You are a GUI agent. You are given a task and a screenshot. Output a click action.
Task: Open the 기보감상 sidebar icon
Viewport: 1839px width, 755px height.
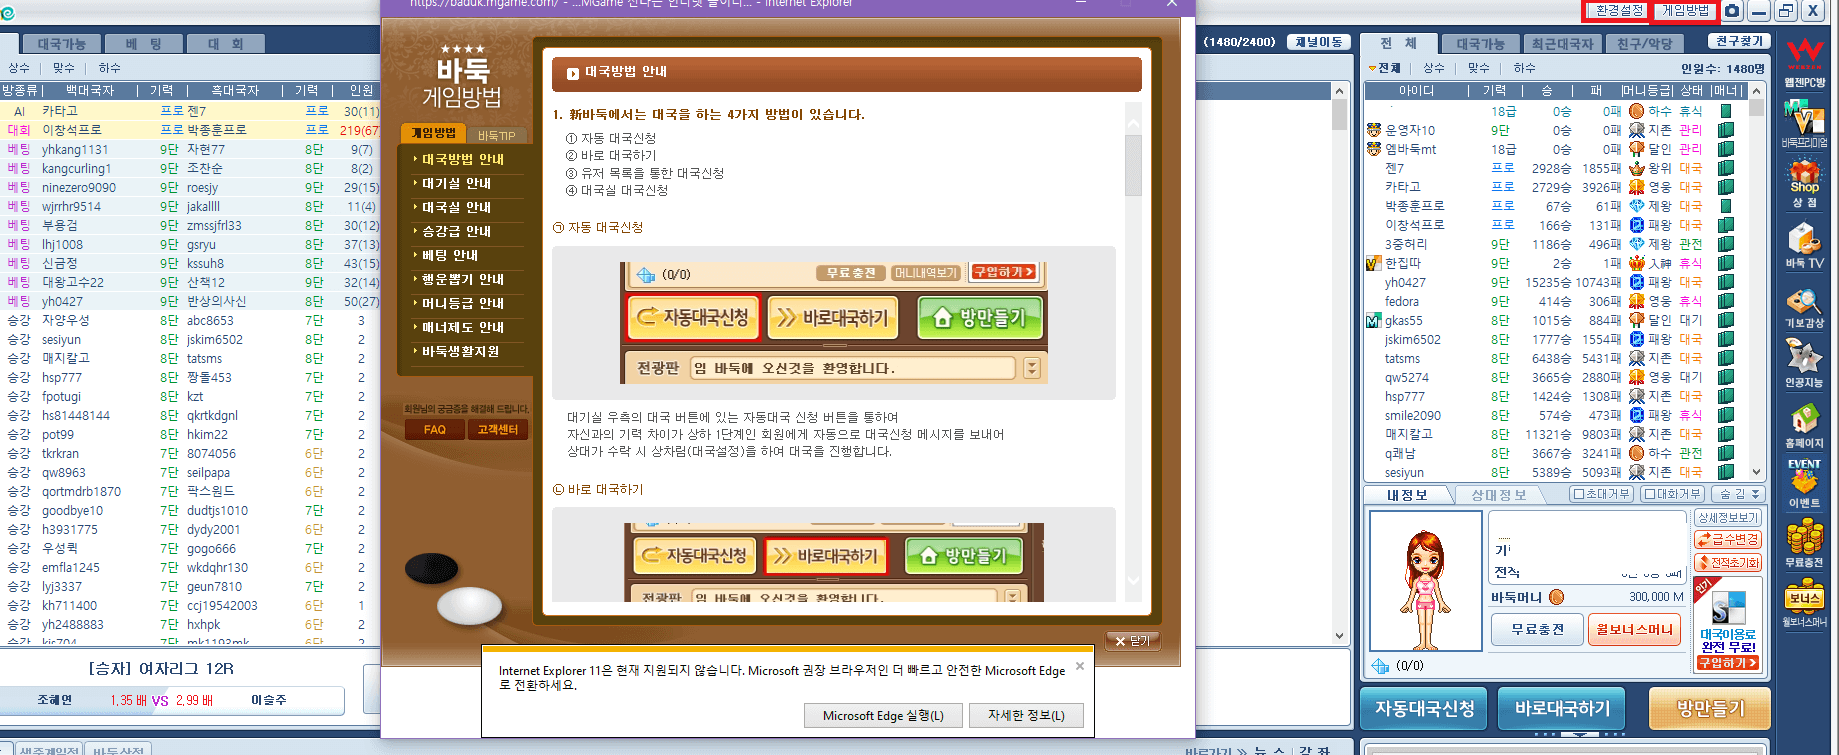1804,308
